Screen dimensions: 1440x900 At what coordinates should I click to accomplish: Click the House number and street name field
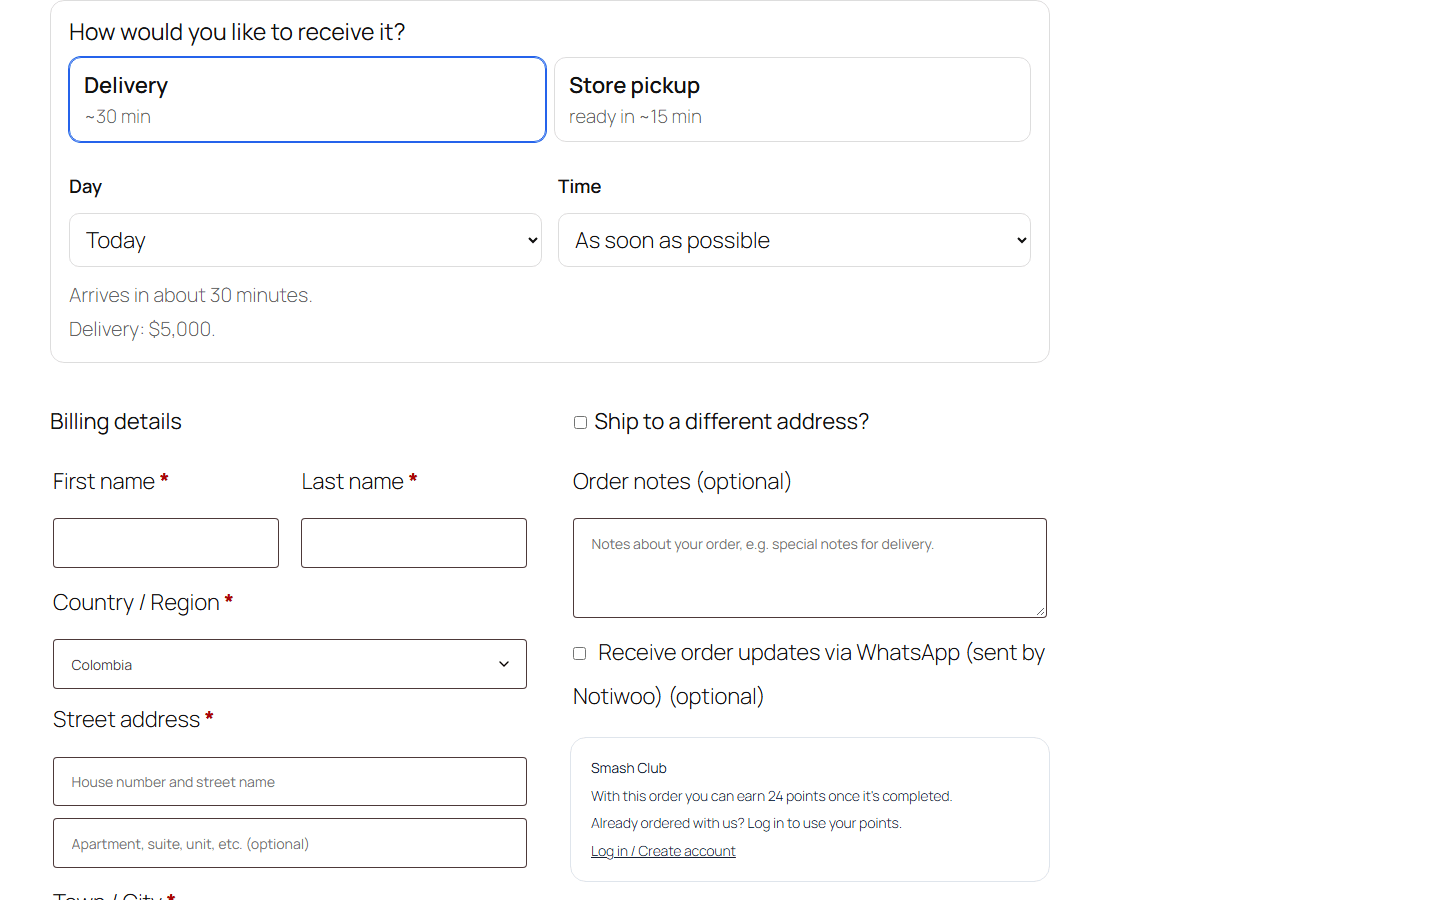290,781
